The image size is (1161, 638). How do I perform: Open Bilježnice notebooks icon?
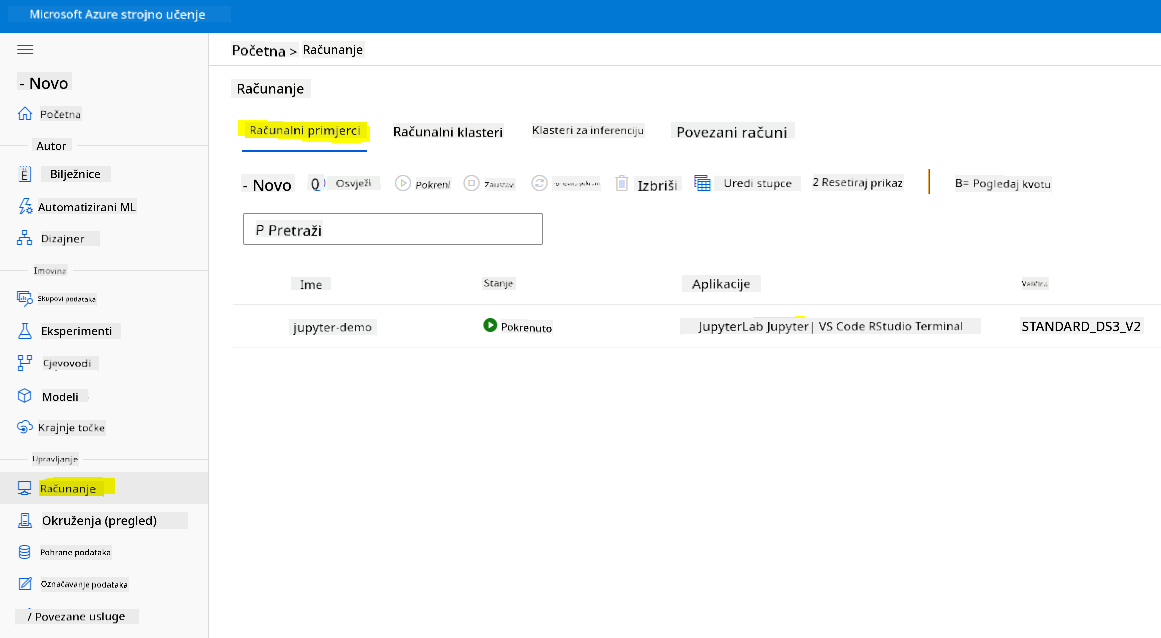[25, 174]
